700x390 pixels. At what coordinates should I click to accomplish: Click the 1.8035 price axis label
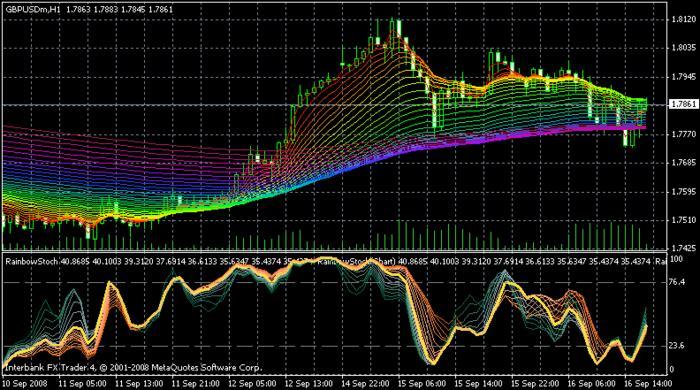[x=683, y=48]
